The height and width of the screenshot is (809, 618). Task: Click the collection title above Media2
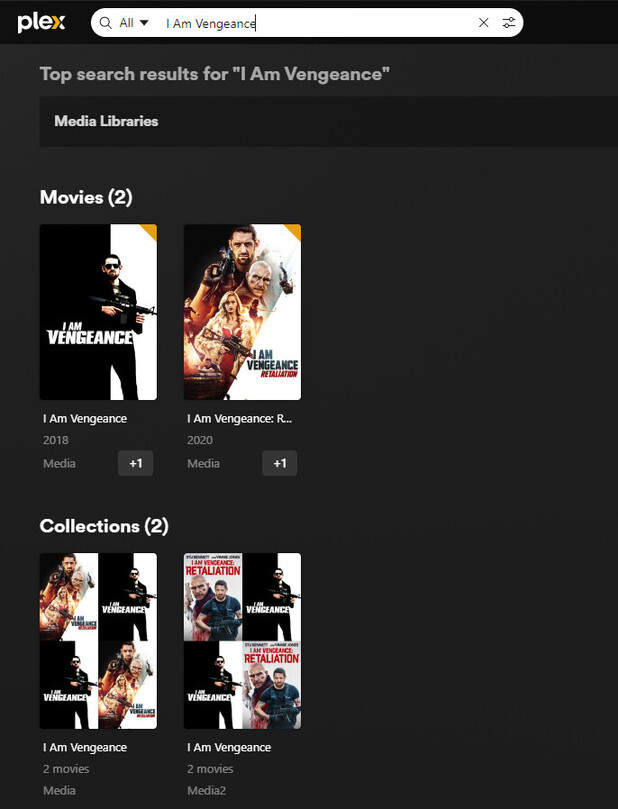pos(229,747)
